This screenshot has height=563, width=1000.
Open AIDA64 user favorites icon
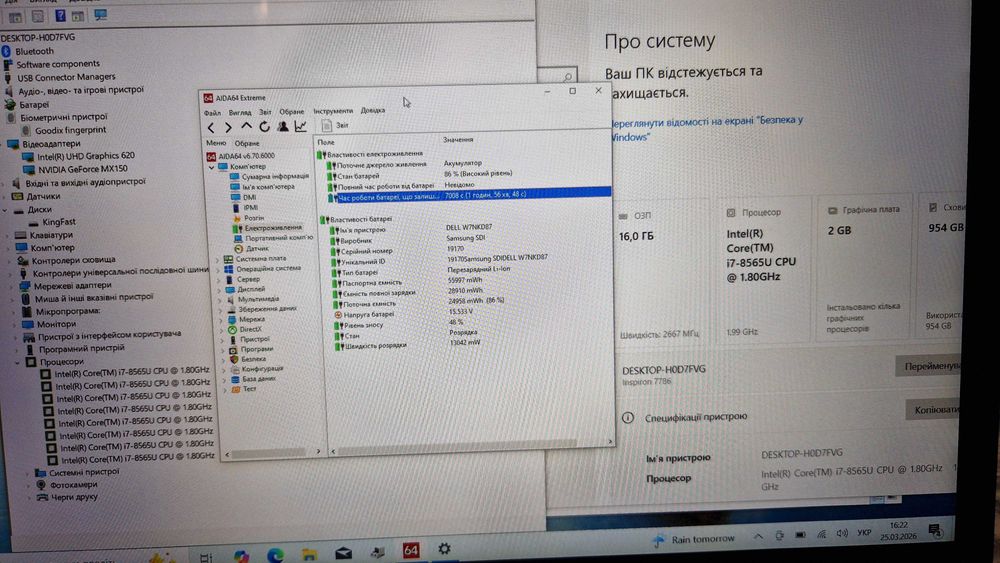283,126
